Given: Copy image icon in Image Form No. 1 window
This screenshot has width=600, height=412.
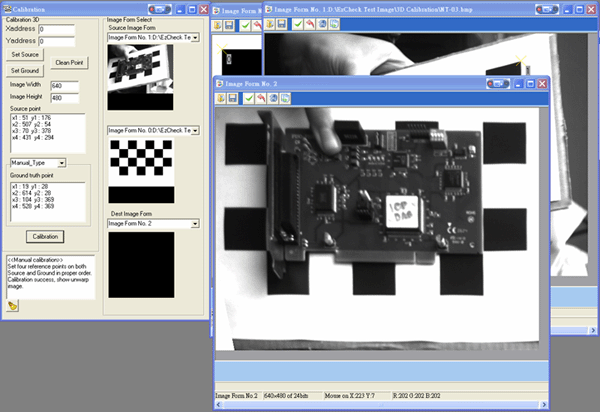Looking at the screenshot, I should pyautogui.click(x=334, y=24).
